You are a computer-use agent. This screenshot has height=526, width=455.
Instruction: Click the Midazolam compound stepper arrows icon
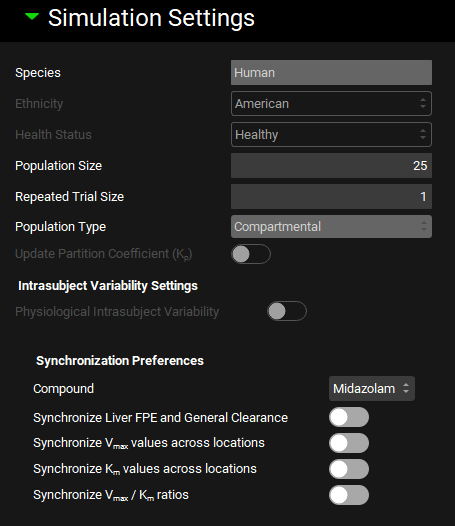tap(406, 388)
